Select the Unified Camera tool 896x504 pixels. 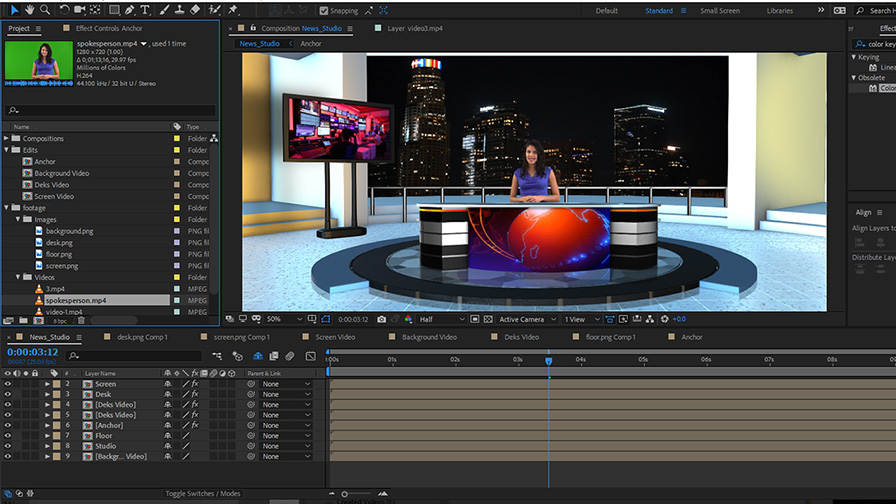pos(79,10)
